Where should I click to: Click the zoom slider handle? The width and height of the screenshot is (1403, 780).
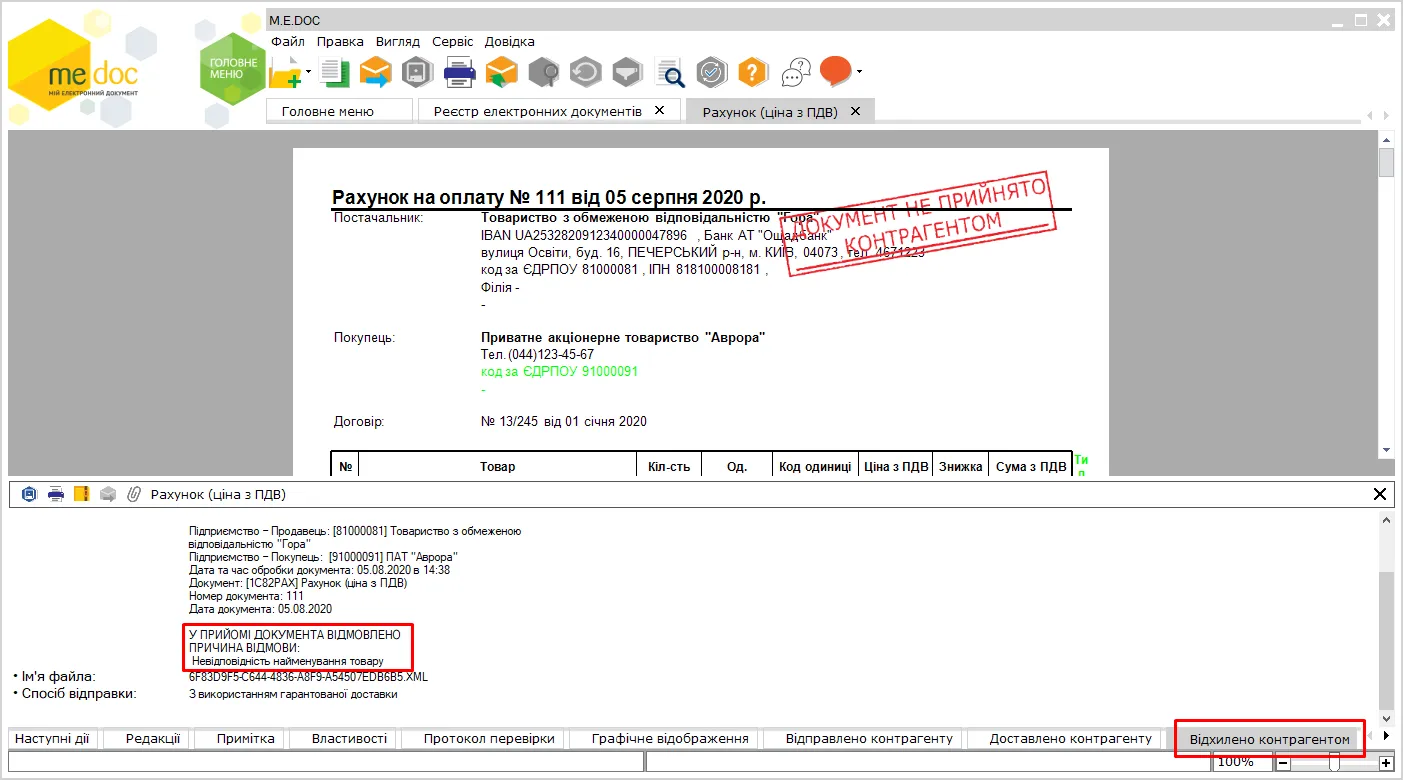pos(1334,763)
